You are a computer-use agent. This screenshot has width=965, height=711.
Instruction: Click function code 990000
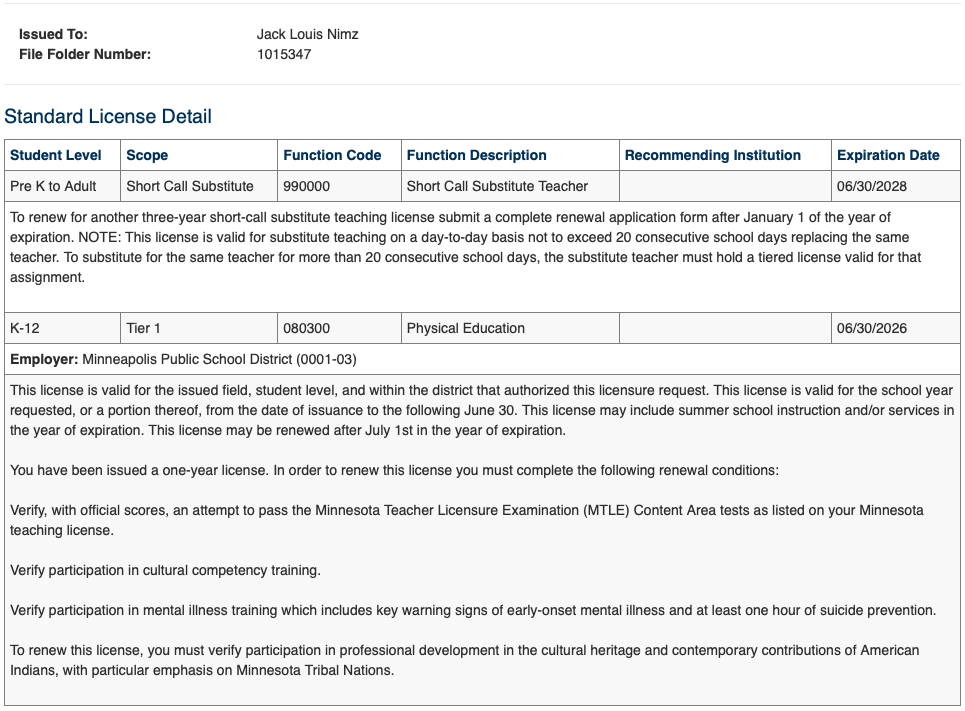(x=307, y=186)
